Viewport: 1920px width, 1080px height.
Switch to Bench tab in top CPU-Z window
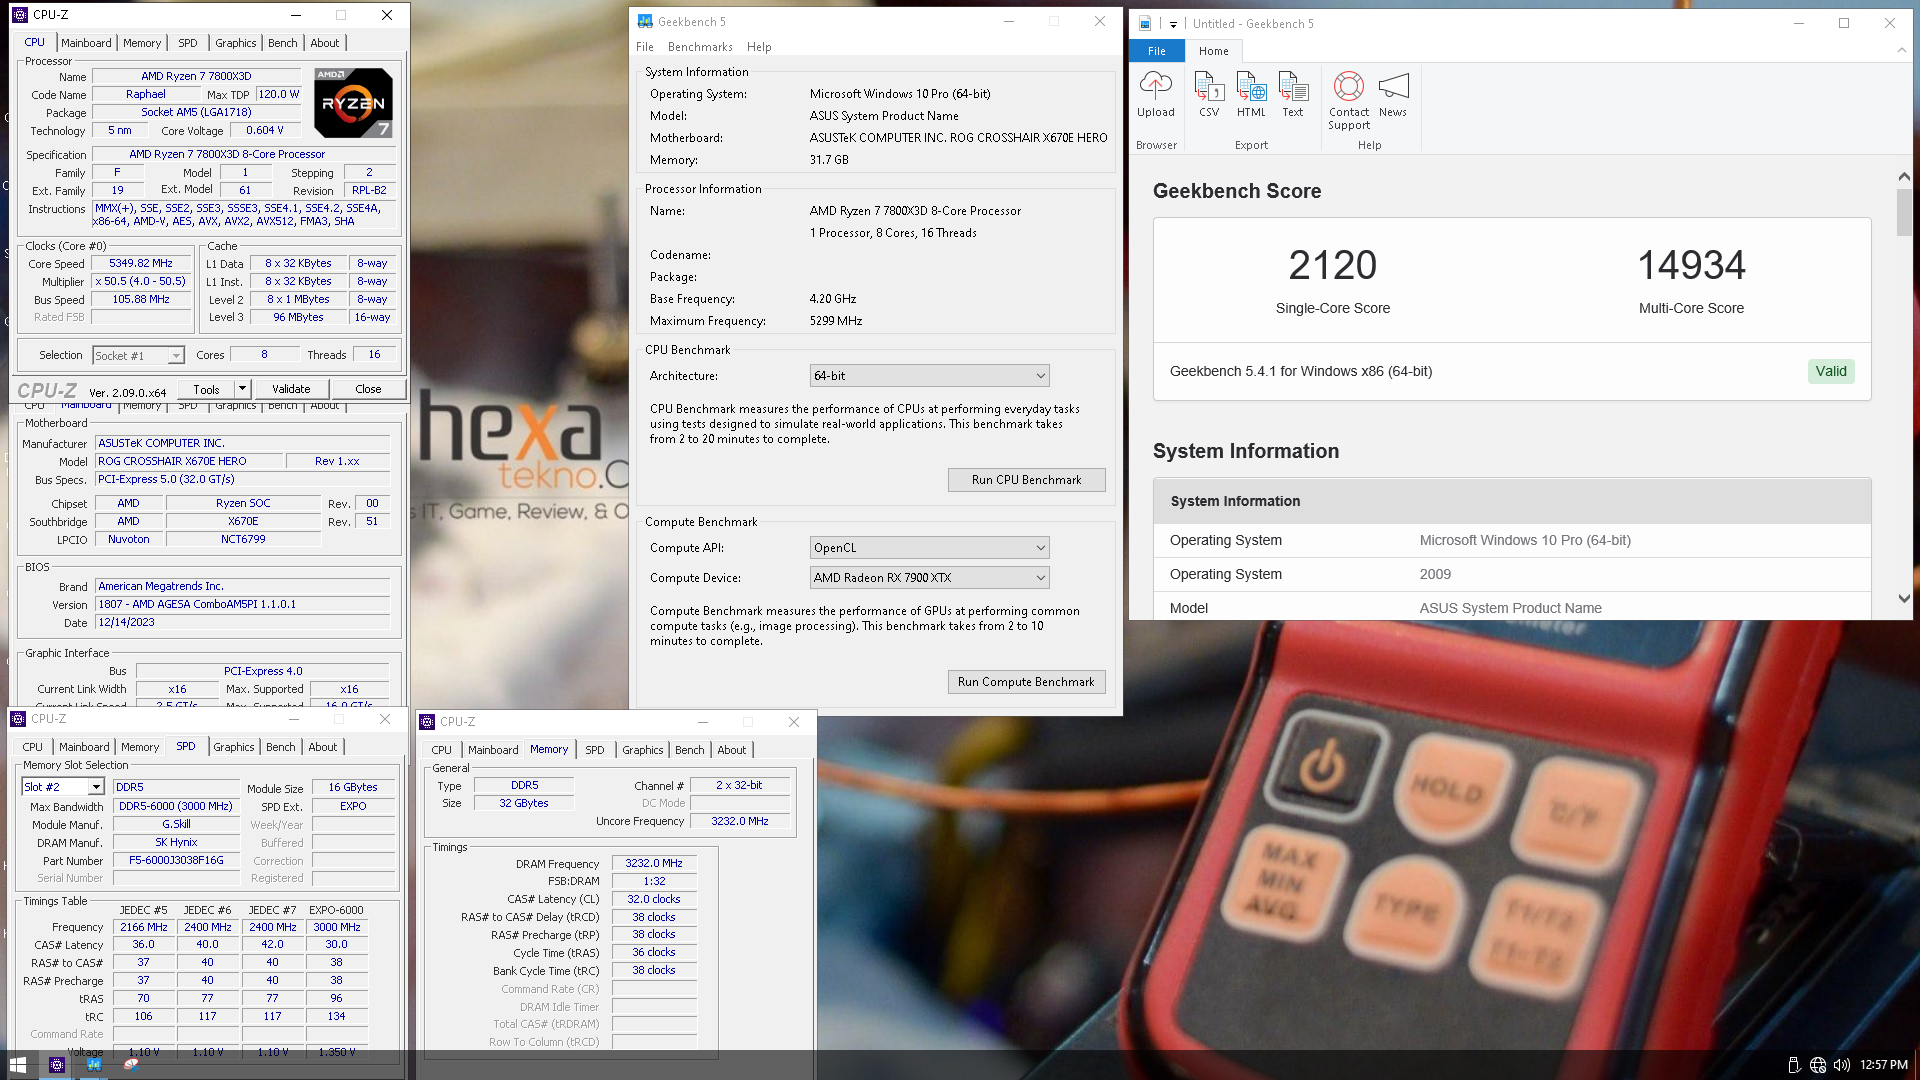click(x=283, y=43)
